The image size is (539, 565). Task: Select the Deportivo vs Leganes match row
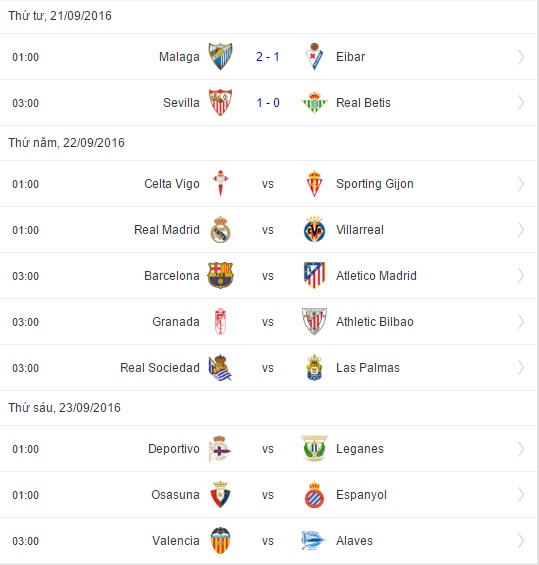click(x=268, y=449)
